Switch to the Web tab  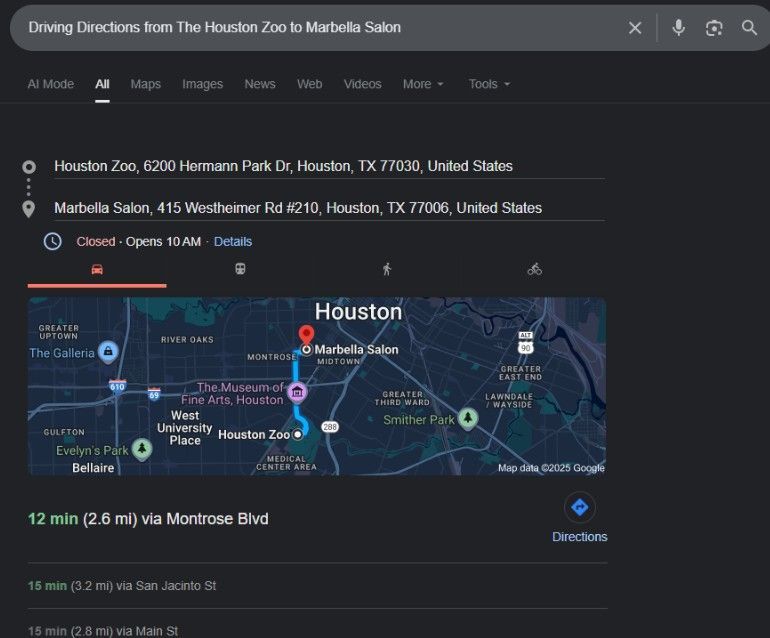(x=309, y=84)
